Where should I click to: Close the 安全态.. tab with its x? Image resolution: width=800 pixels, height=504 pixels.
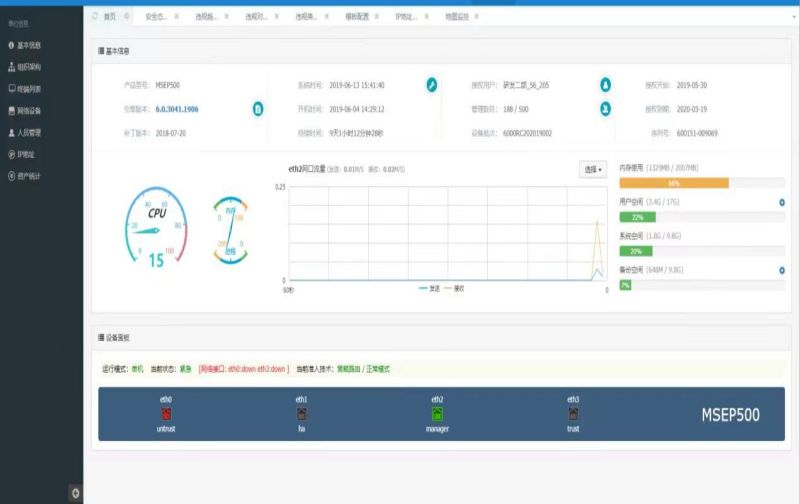(x=177, y=16)
